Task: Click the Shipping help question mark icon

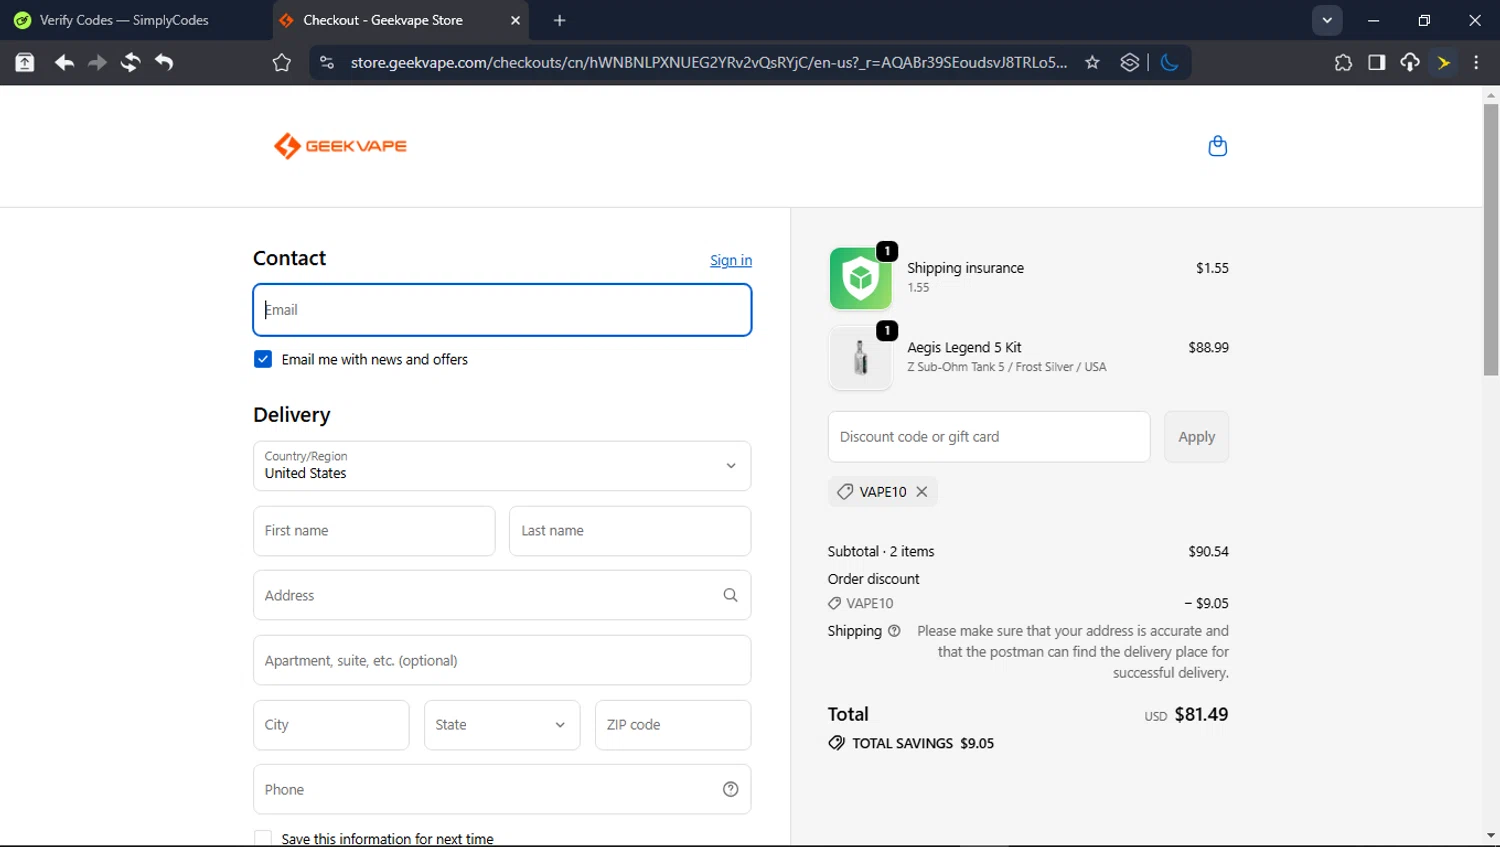Action: 894,631
